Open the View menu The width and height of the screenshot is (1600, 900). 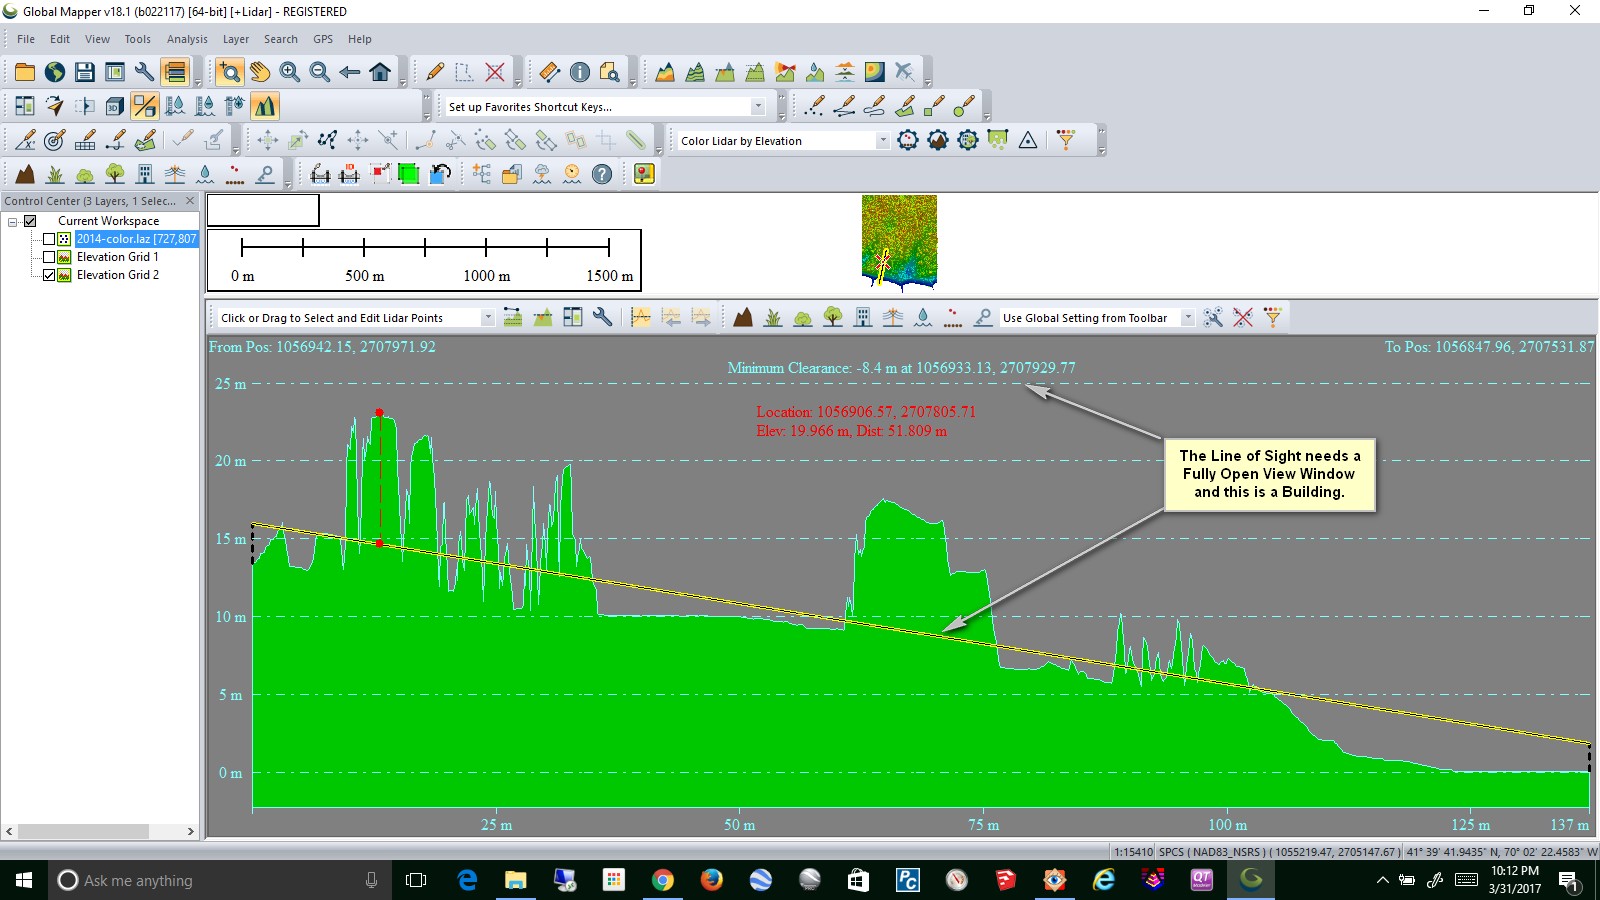(97, 39)
